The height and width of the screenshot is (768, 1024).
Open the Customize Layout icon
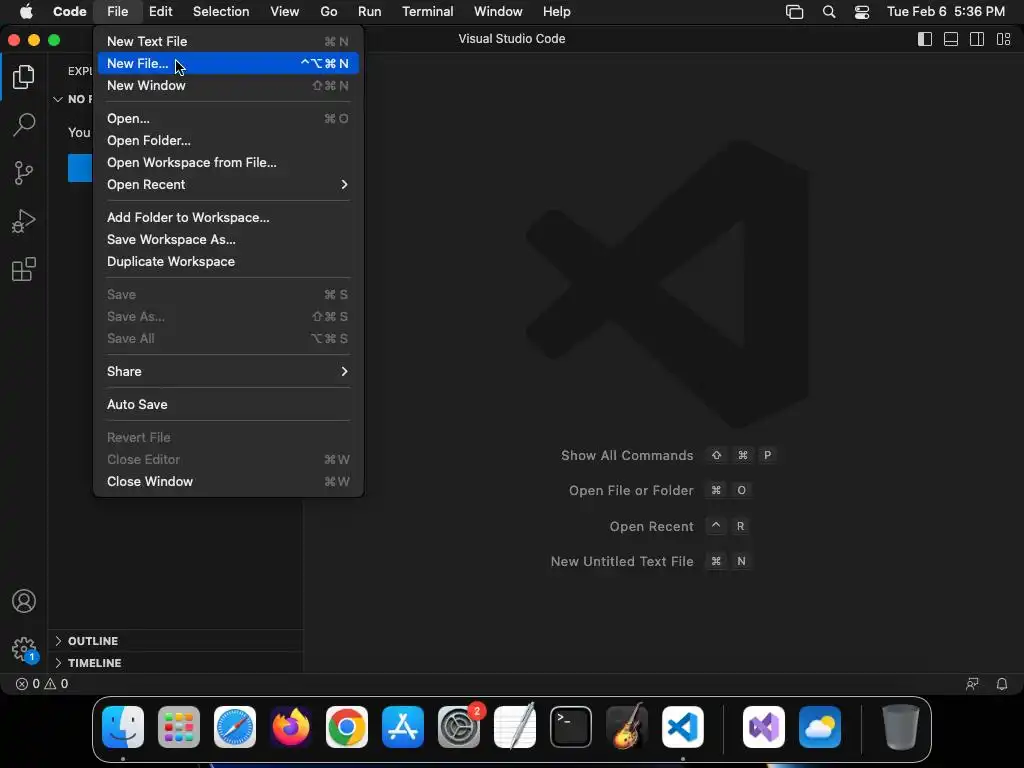pos(1004,39)
